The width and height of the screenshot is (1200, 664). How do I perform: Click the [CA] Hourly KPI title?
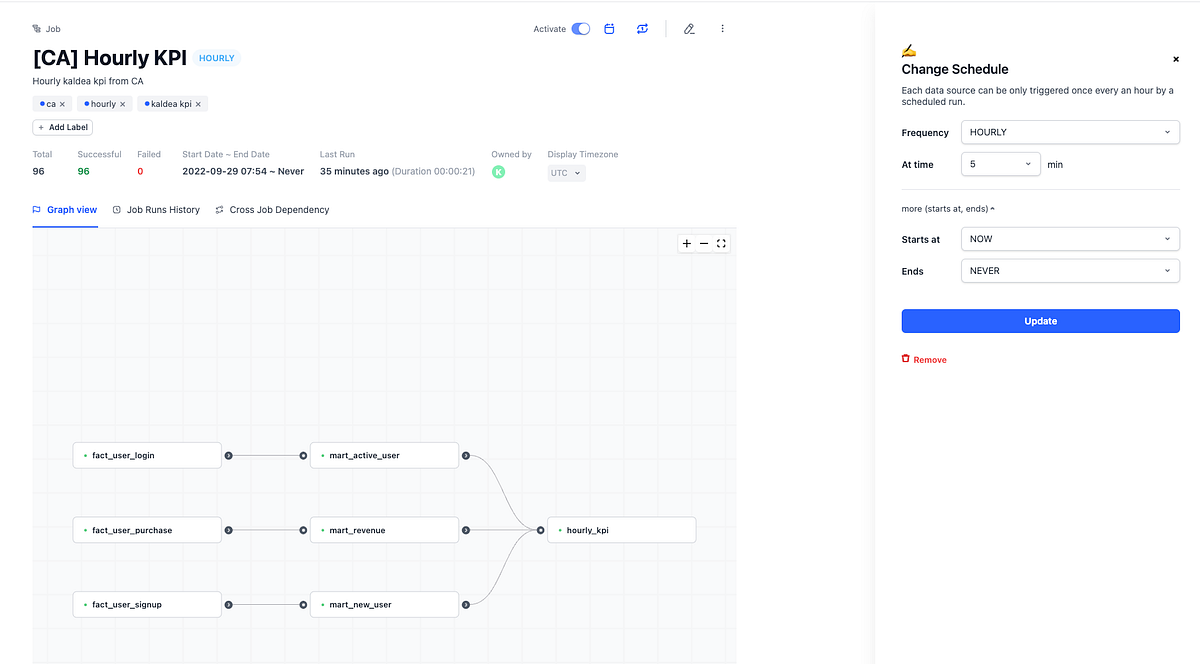click(110, 58)
